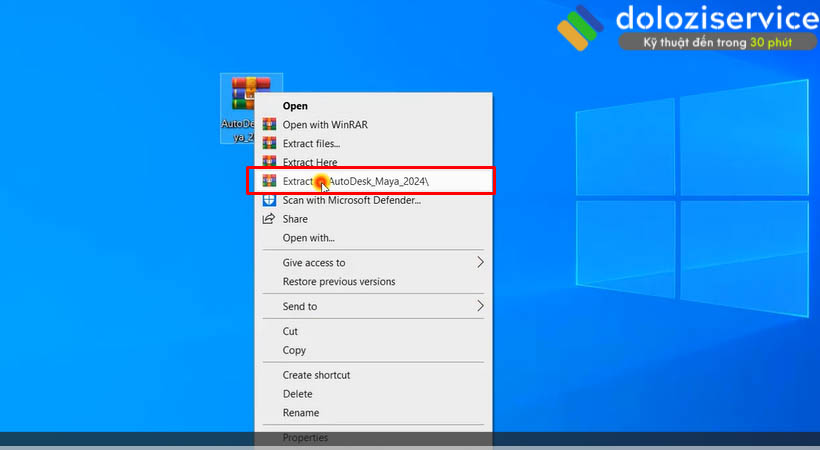Click the WinRAR icon beside Extract Here
The image size is (820, 450).
(x=268, y=162)
